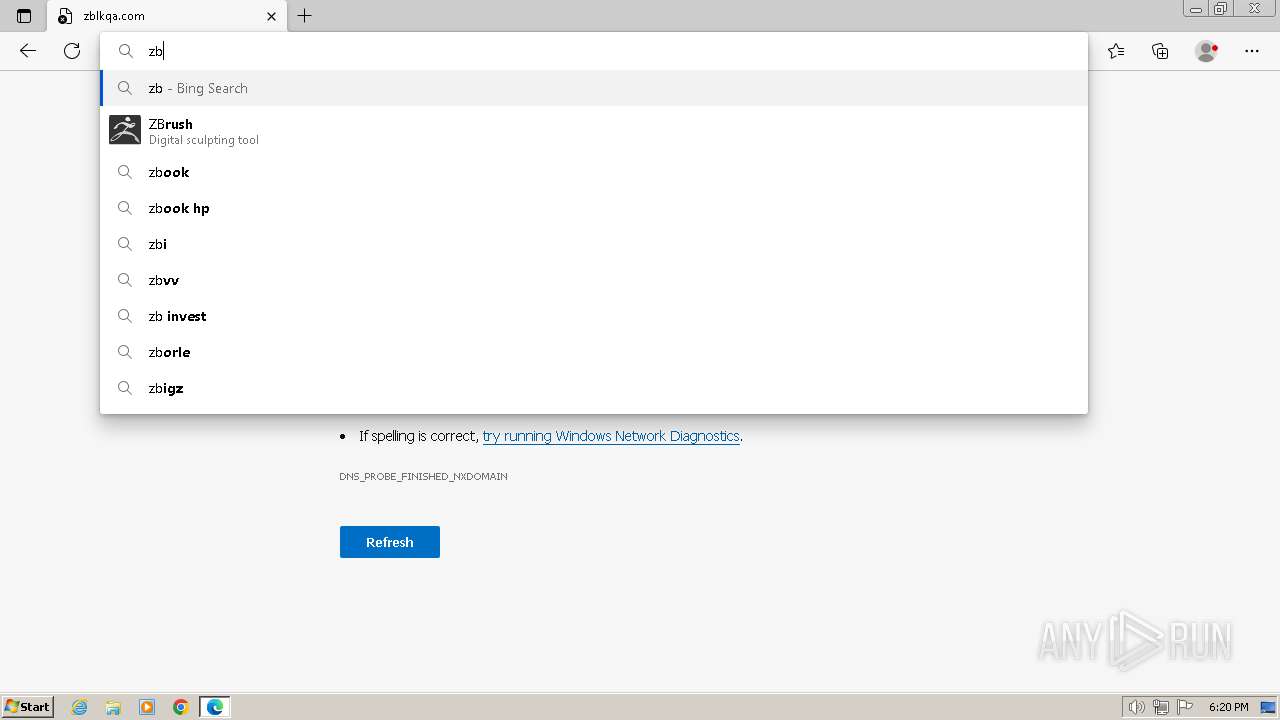Click the user profile avatar

click(x=1207, y=51)
